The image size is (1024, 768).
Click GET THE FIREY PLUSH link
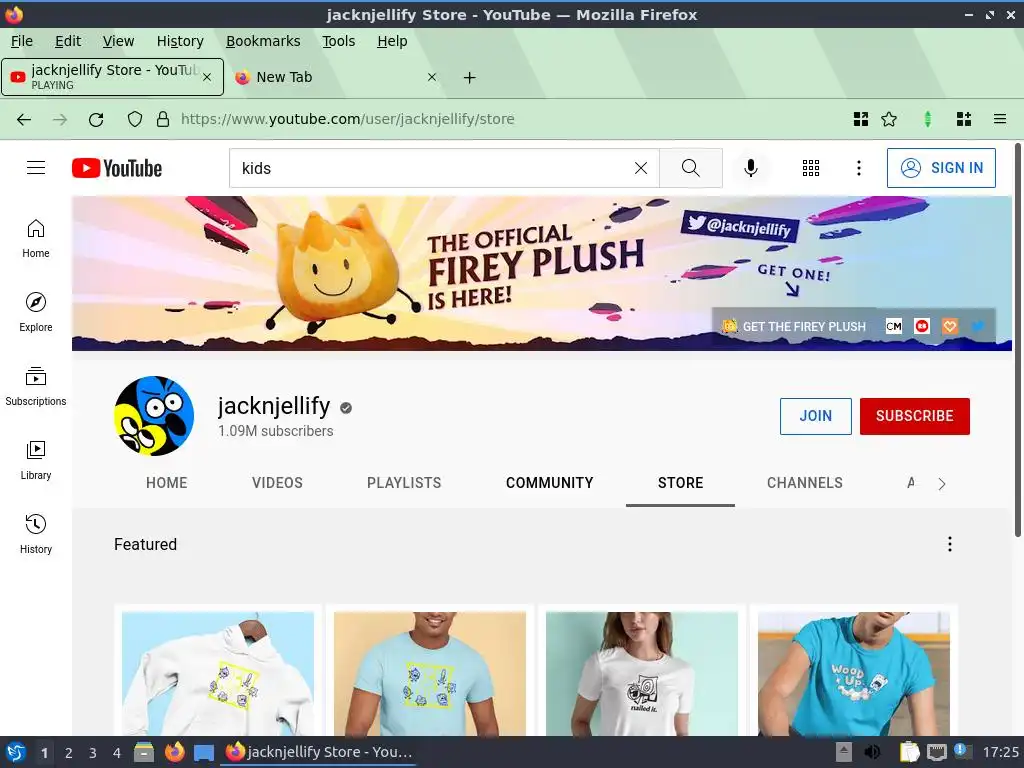coord(795,326)
